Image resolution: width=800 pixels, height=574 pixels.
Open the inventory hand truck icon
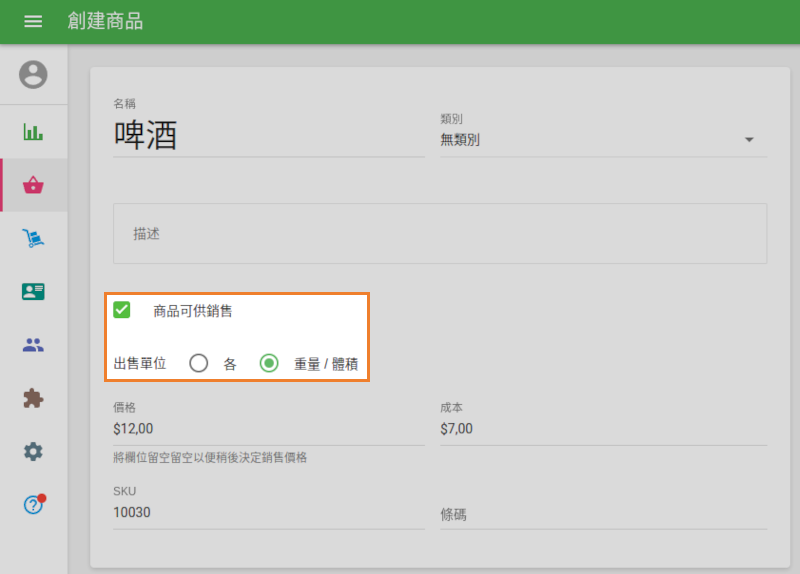(33, 238)
